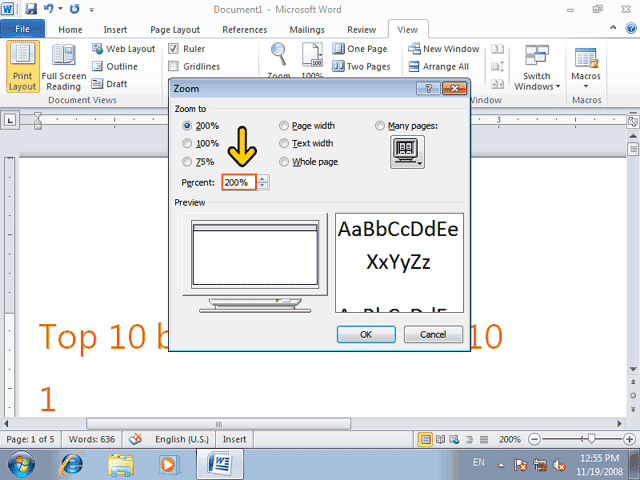Screen dimensions: 640x480
Task: Save the document using Quick Access toolbar
Action: pyautogui.click(x=31, y=9)
